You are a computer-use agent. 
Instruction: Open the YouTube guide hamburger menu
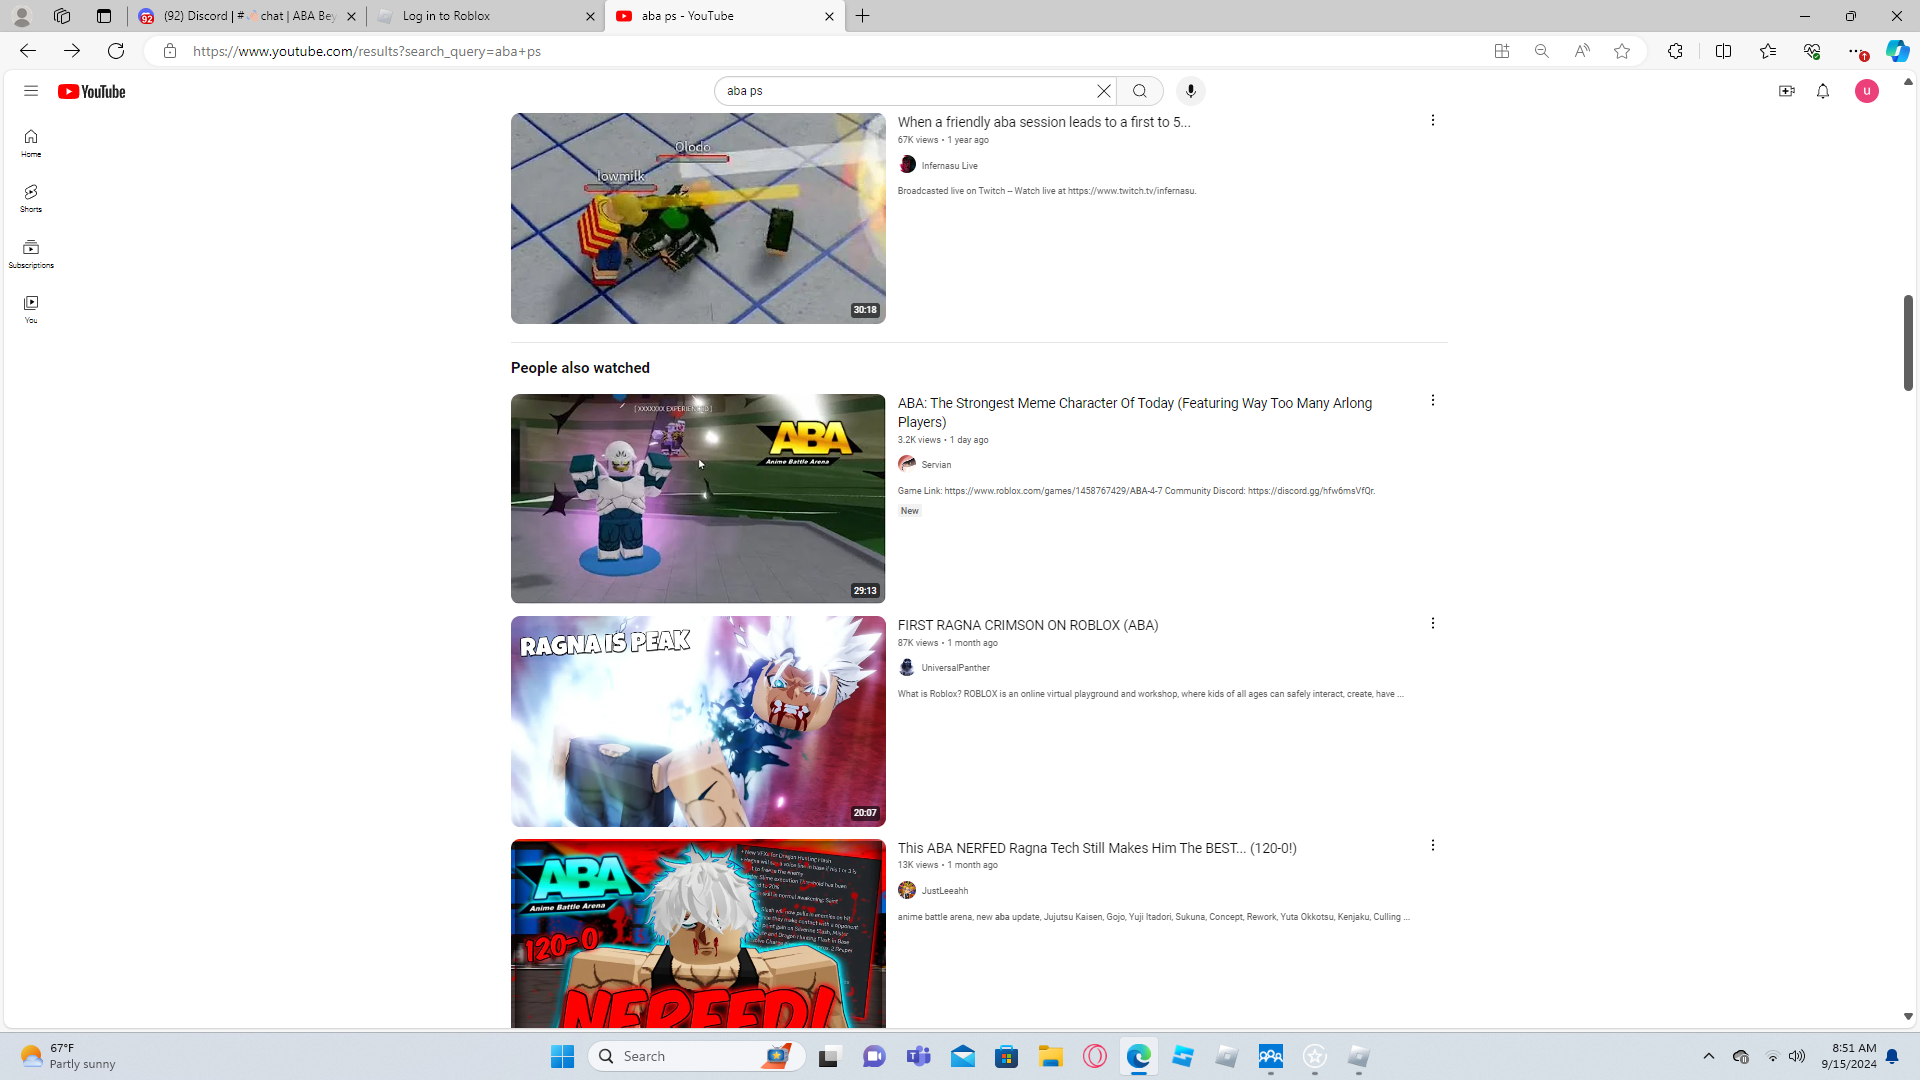click(x=31, y=91)
